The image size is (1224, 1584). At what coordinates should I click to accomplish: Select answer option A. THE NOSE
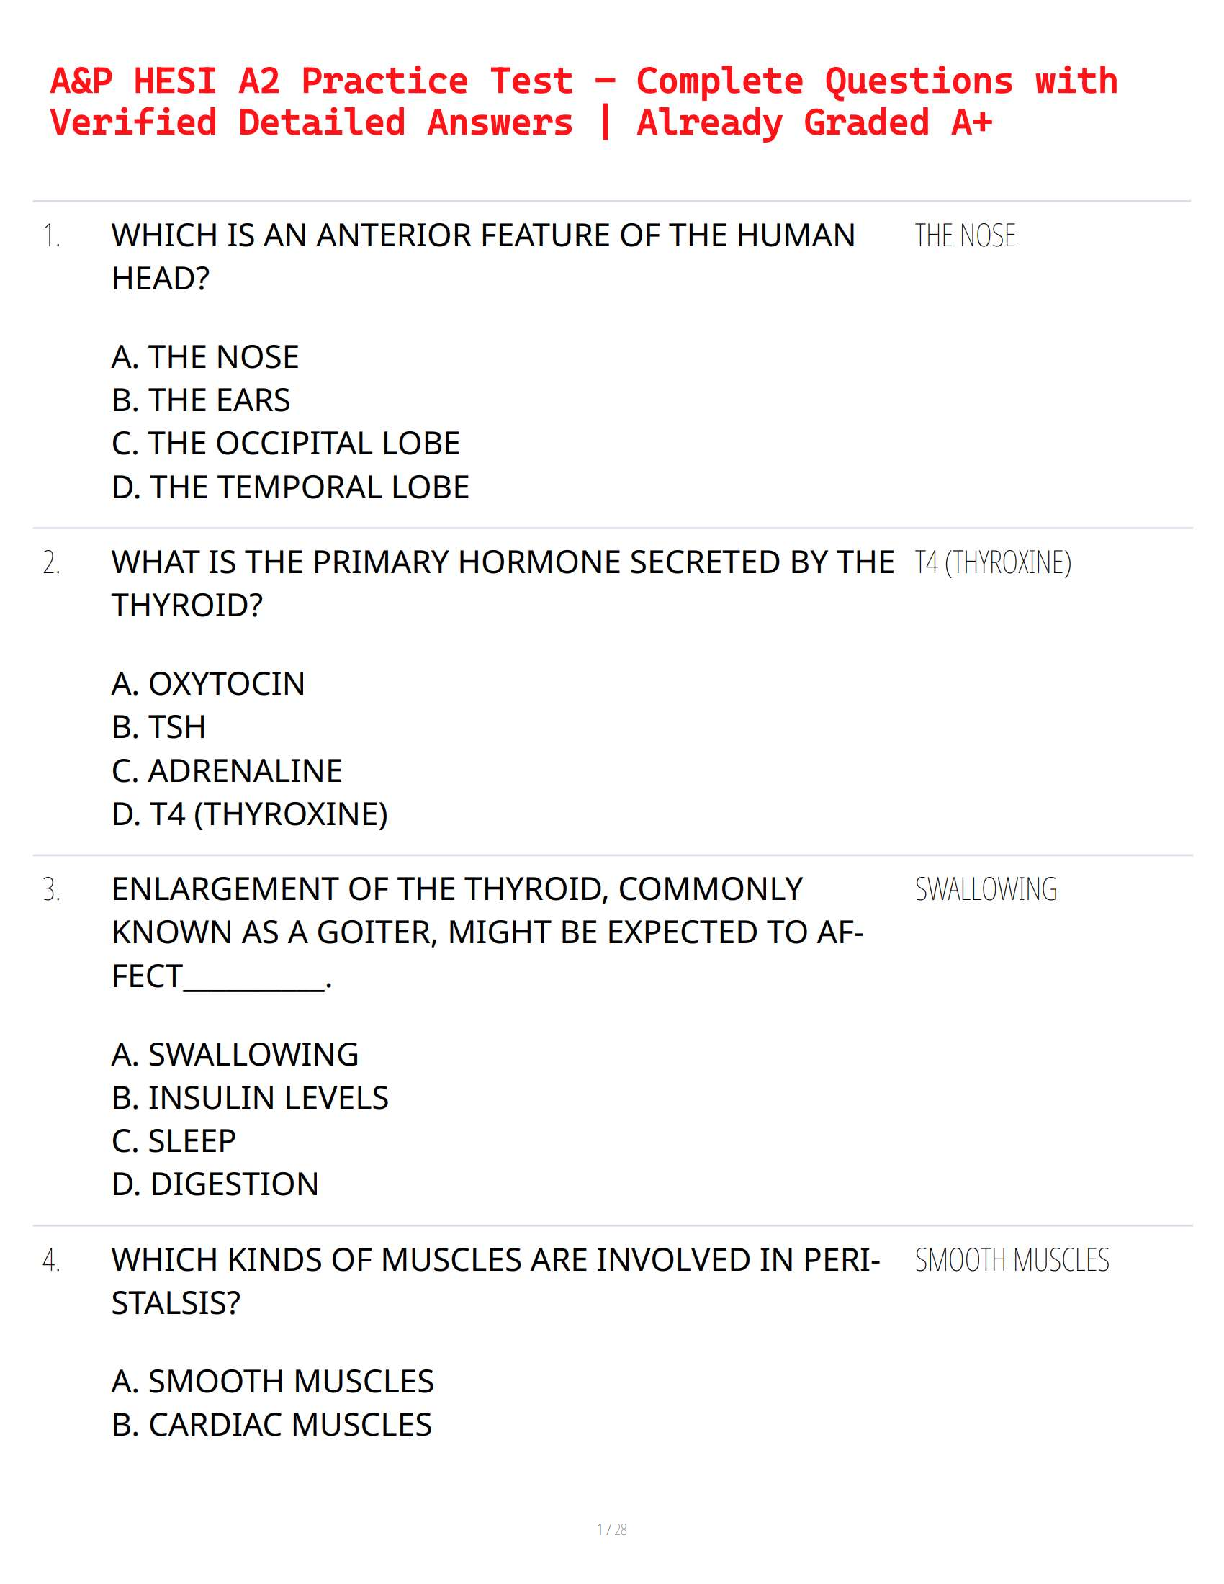205,357
